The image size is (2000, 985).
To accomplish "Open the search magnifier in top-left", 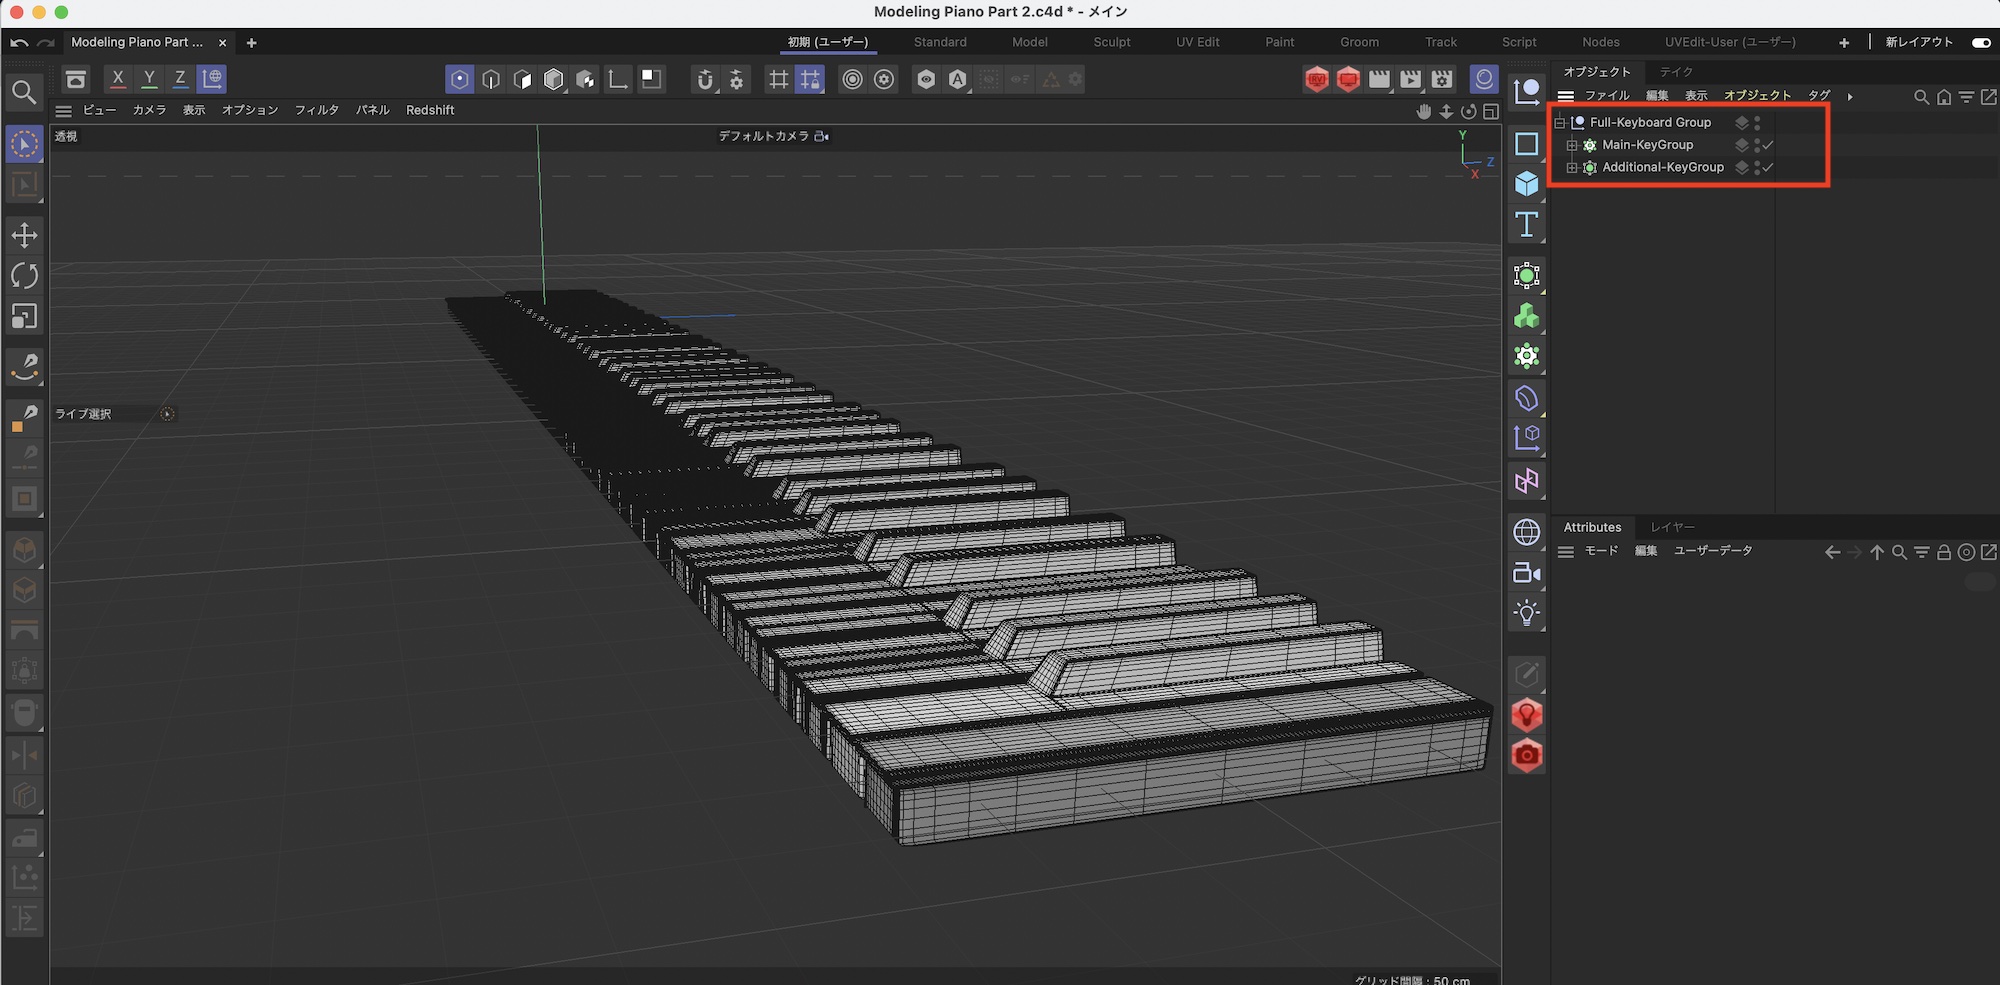I will click(24, 92).
